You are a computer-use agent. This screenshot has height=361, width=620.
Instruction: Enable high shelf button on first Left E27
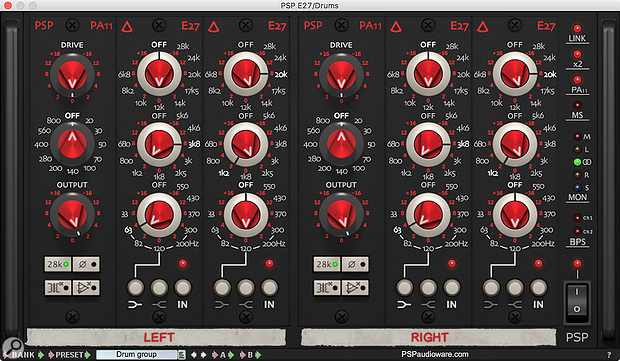click(159, 287)
